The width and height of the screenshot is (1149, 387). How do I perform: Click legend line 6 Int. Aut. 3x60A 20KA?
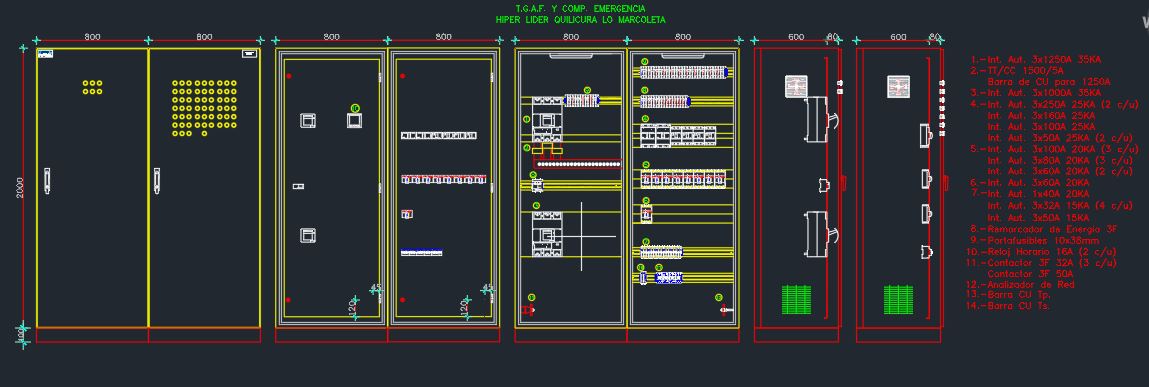1030,183
